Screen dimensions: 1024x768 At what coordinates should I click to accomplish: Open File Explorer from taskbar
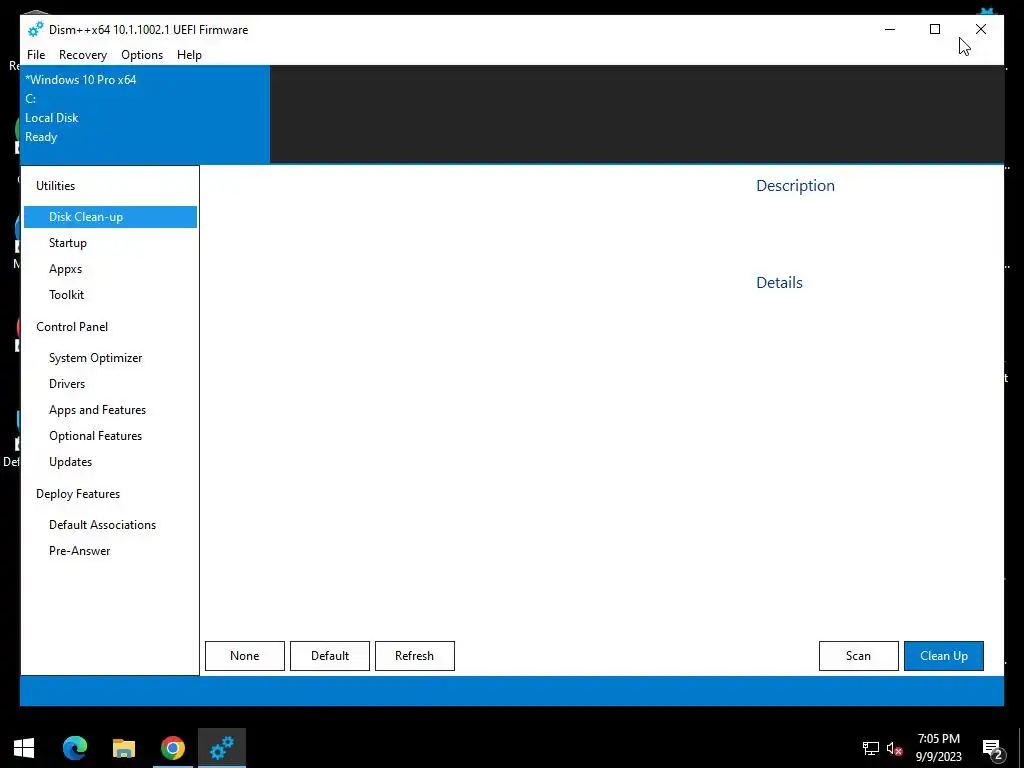pyautogui.click(x=123, y=748)
